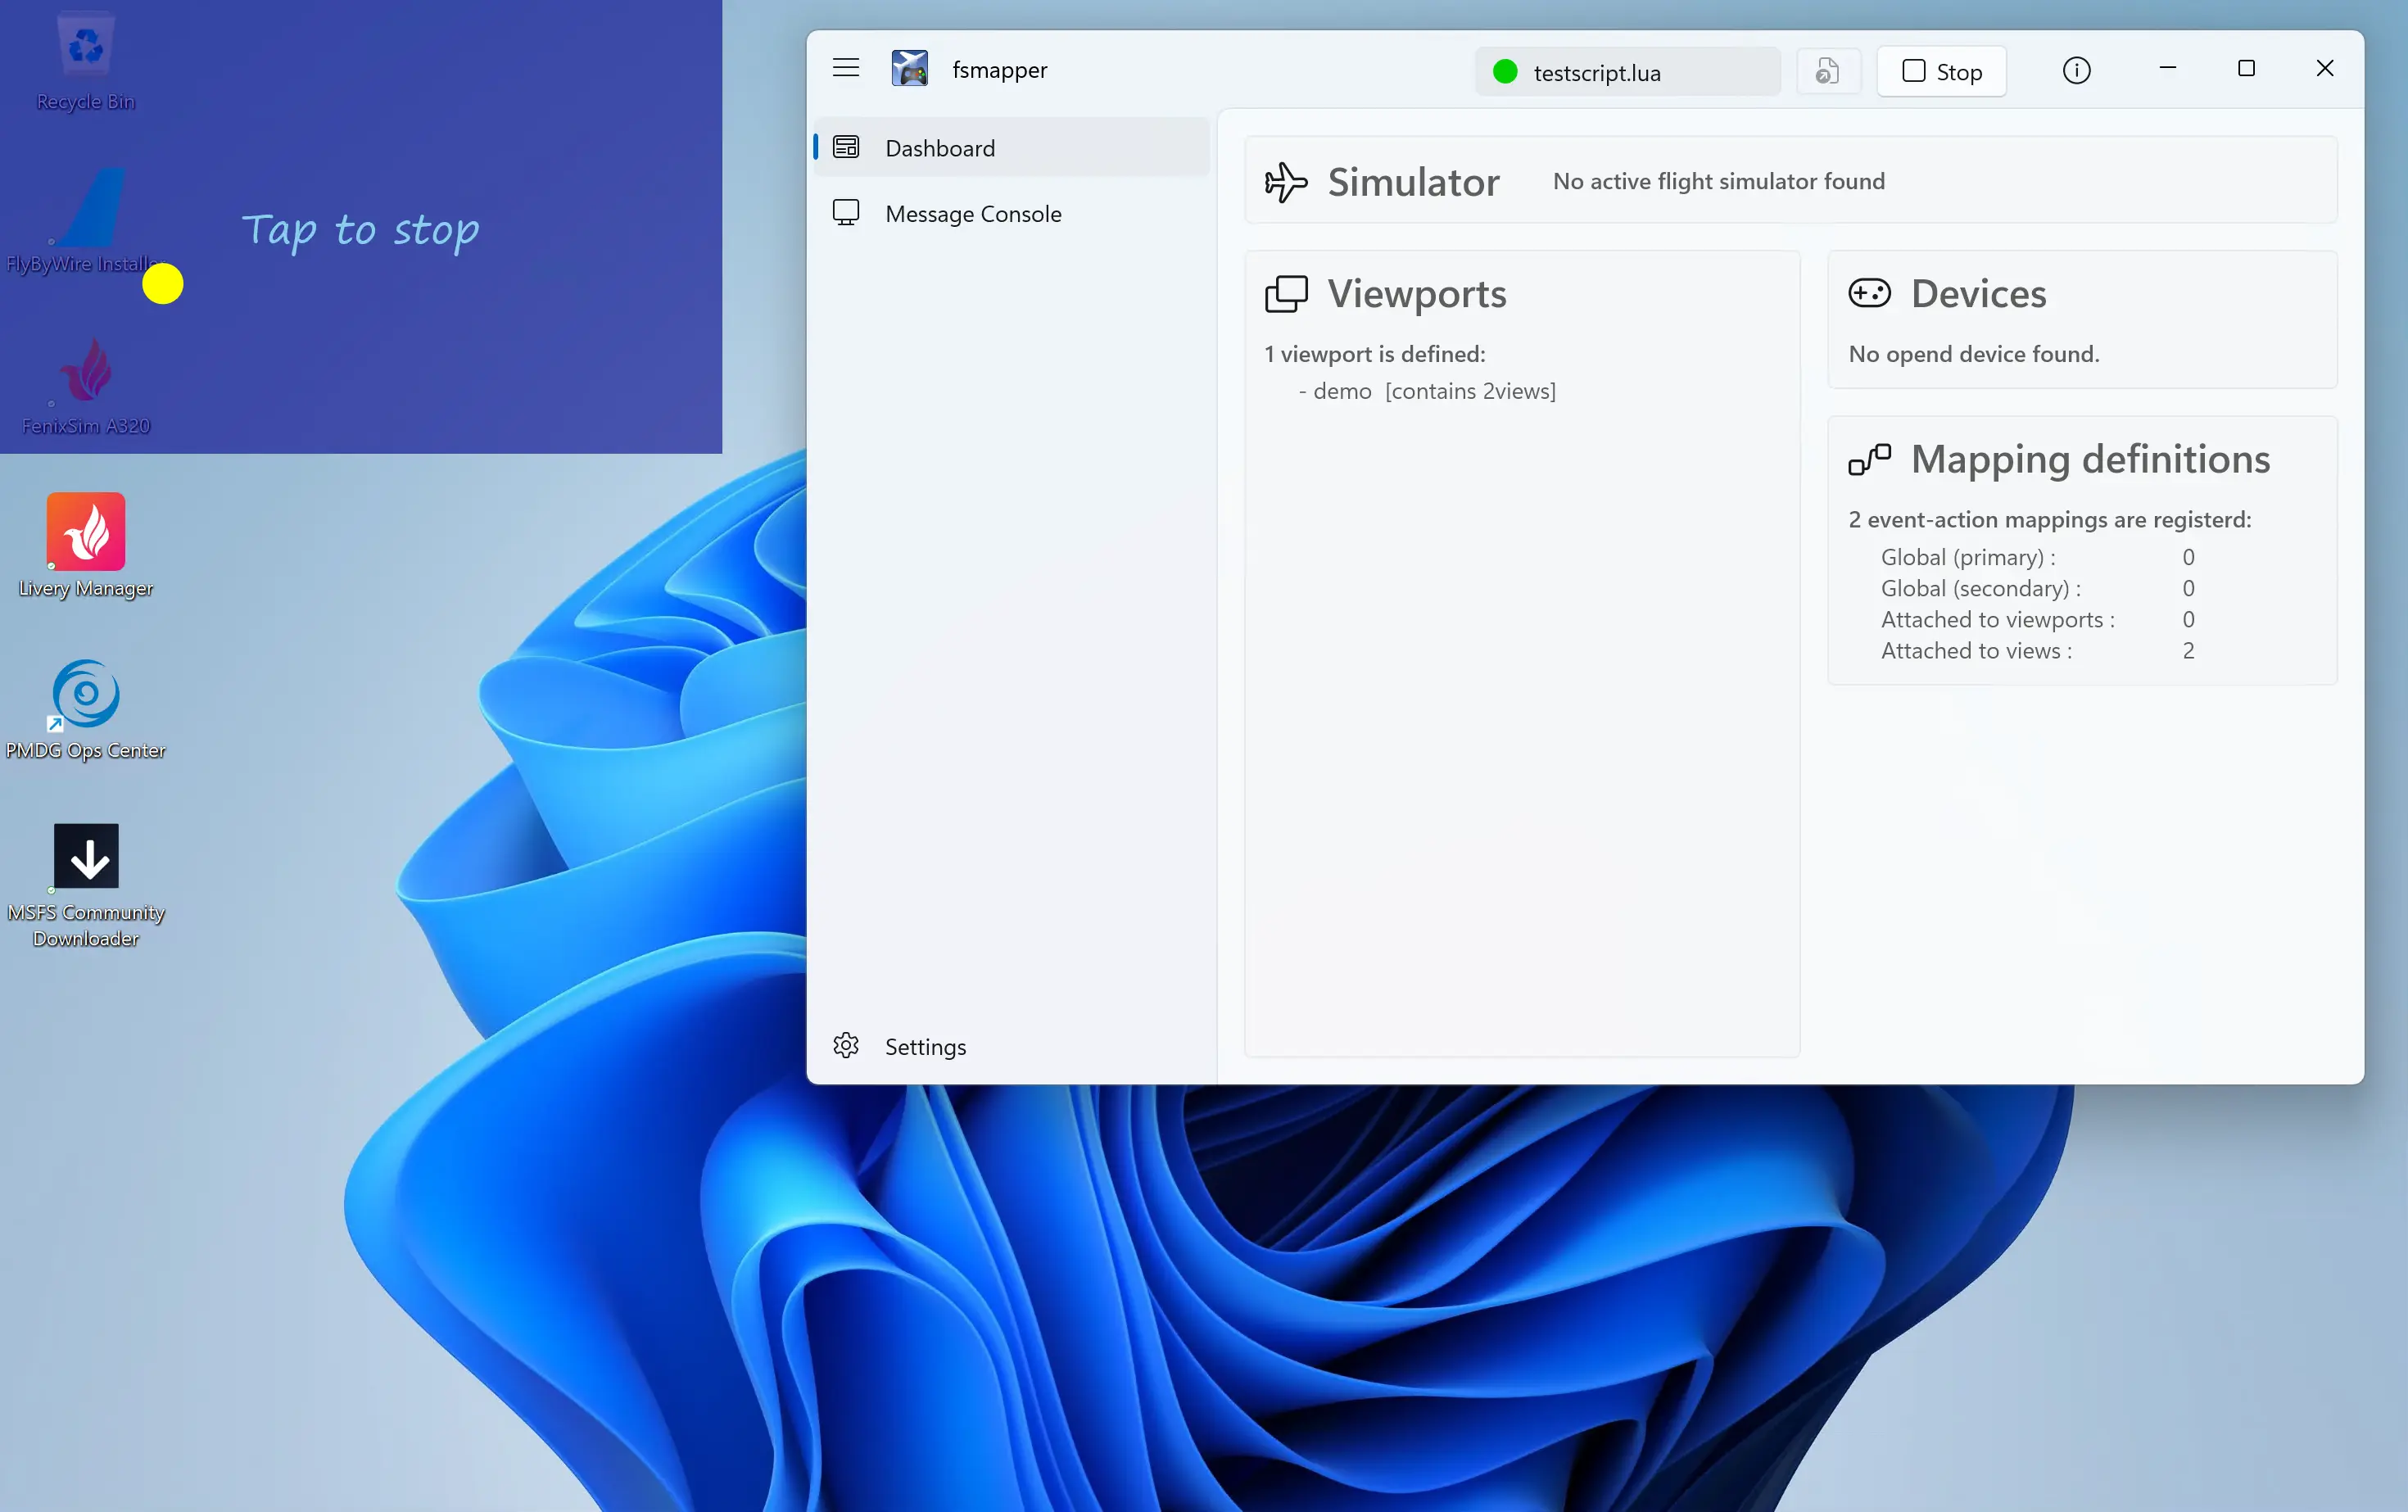Click the Mapping definitions icon
This screenshot has height=1512, width=2408.
1869,459
